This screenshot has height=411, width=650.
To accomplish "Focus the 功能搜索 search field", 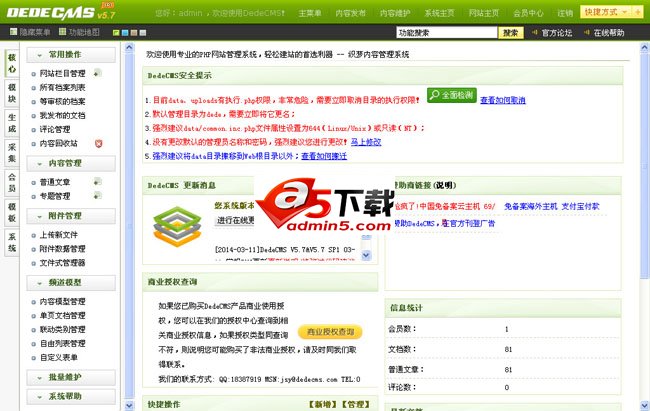I will [446, 32].
